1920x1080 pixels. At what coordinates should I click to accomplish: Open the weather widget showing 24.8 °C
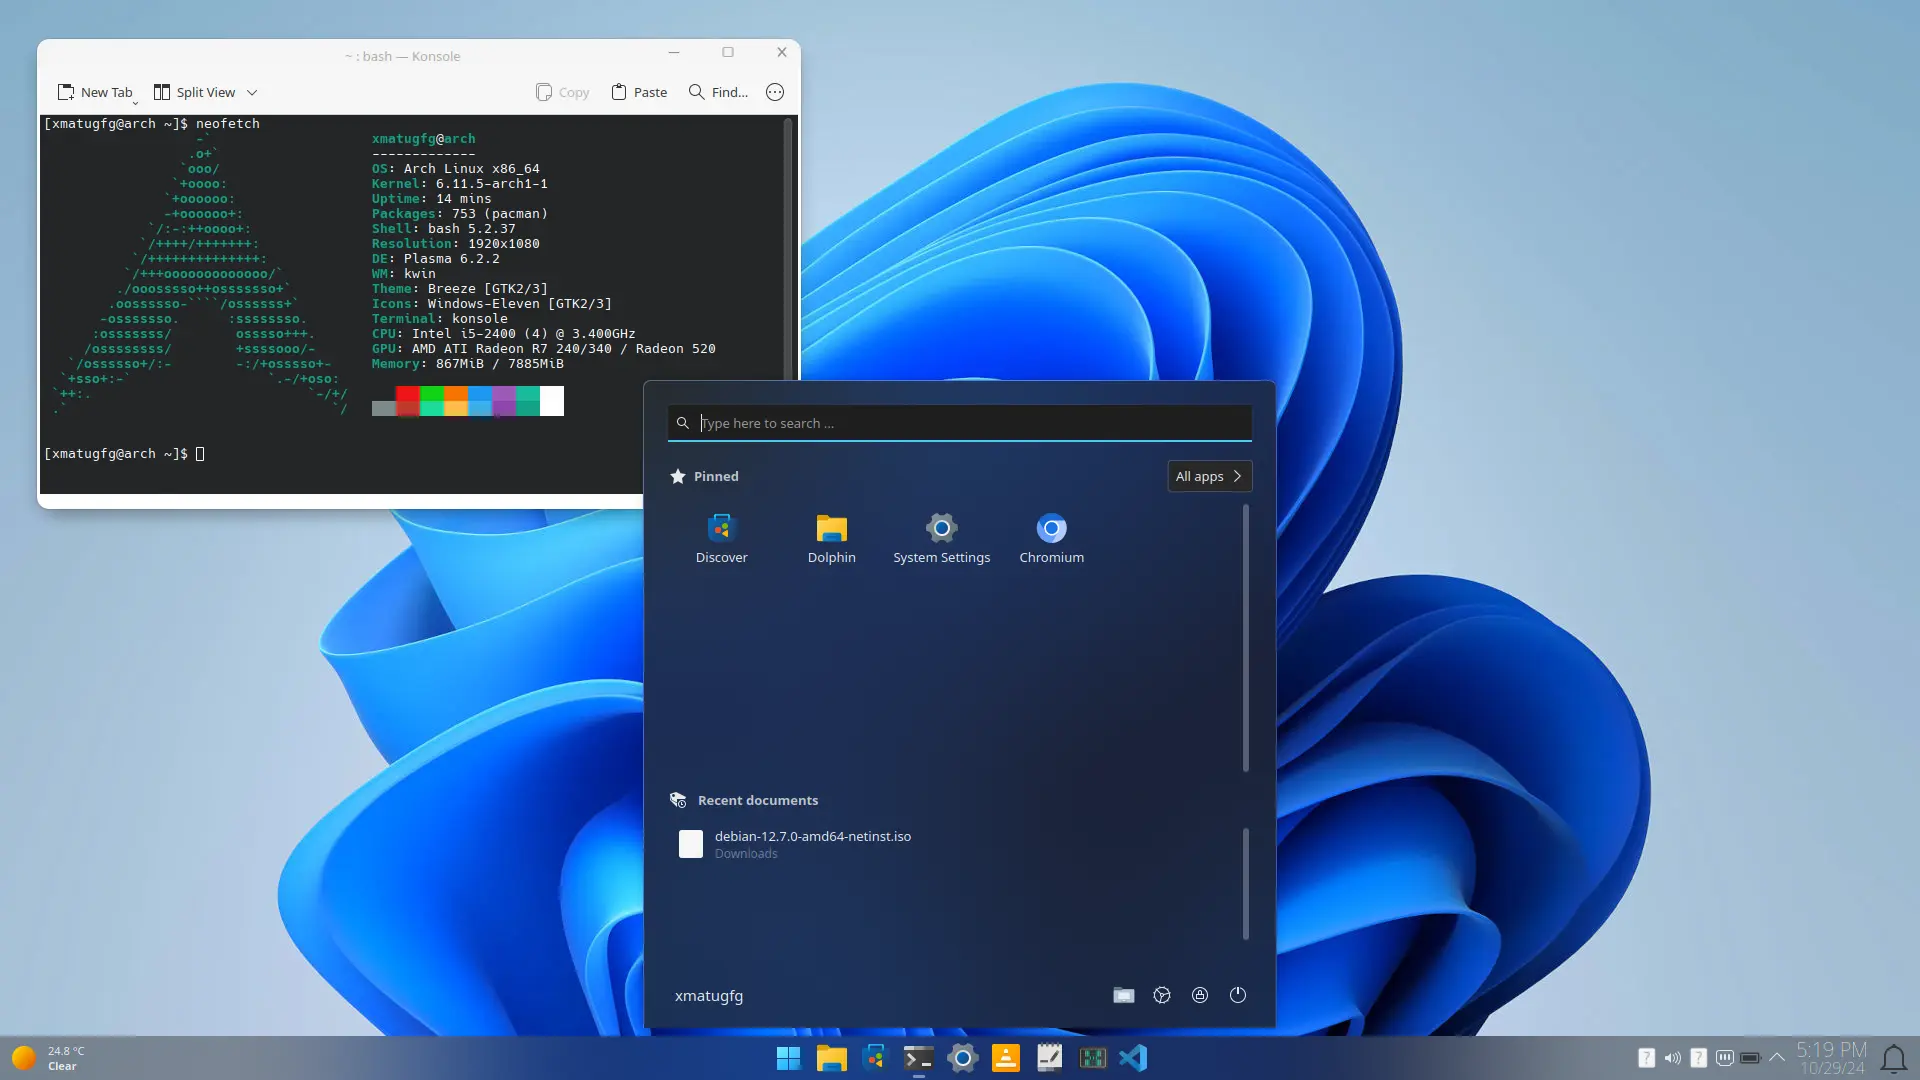(48, 1058)
